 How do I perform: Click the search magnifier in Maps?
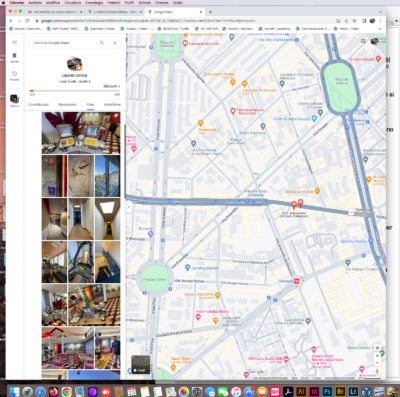click(x=102, y=43)
